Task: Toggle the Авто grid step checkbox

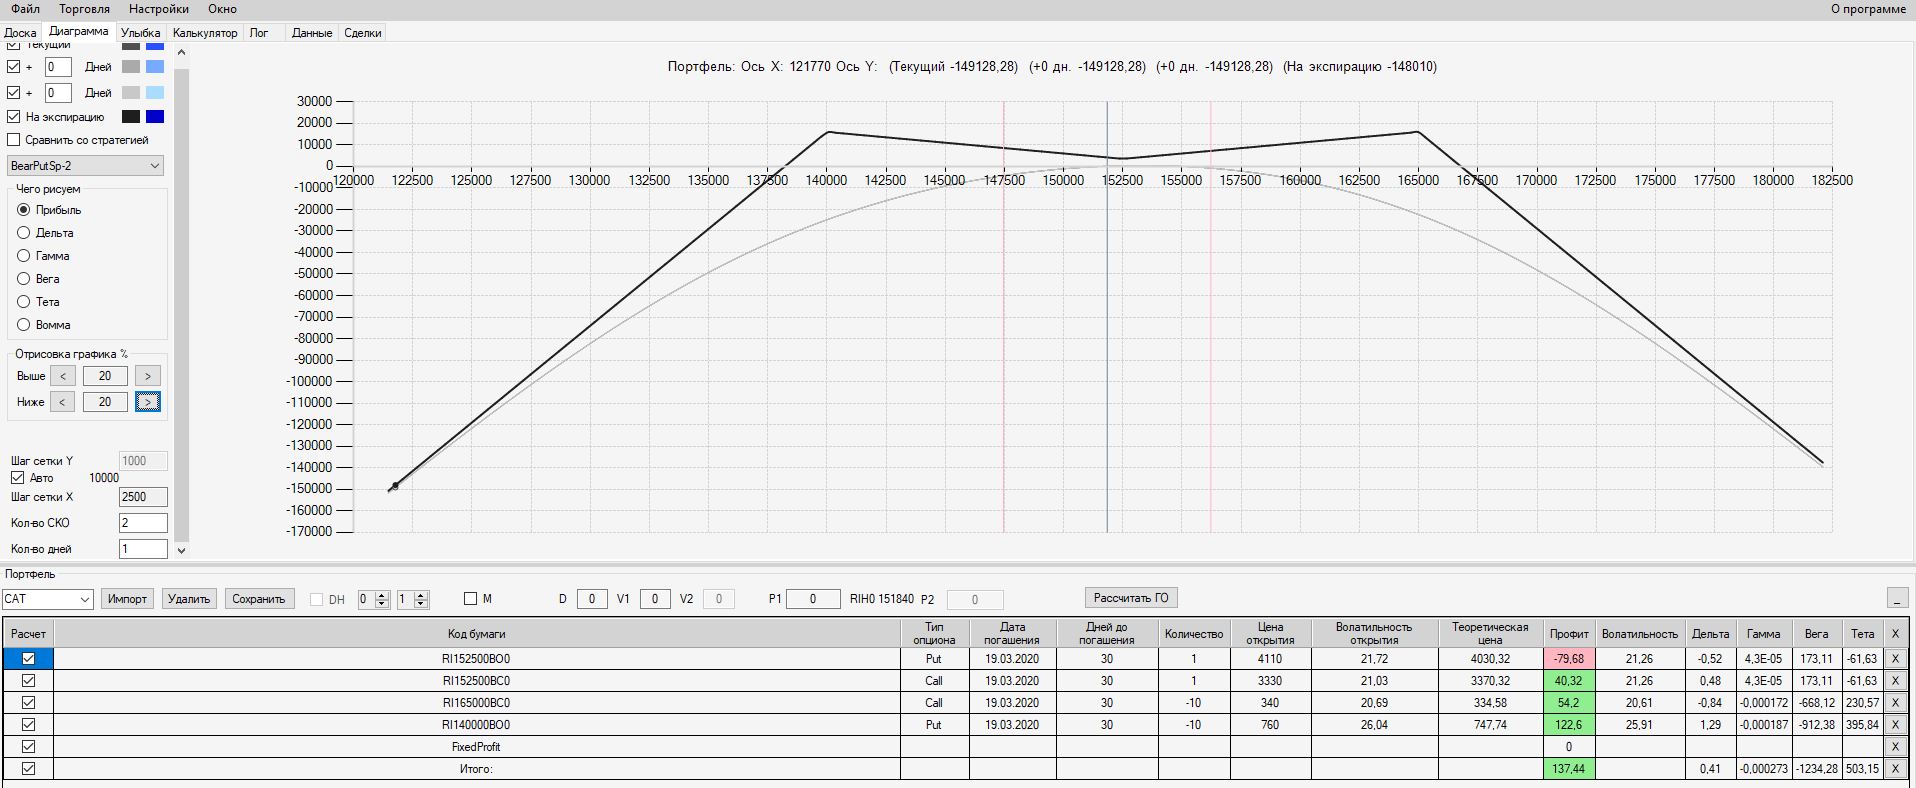Action: (x=17, y=478)
